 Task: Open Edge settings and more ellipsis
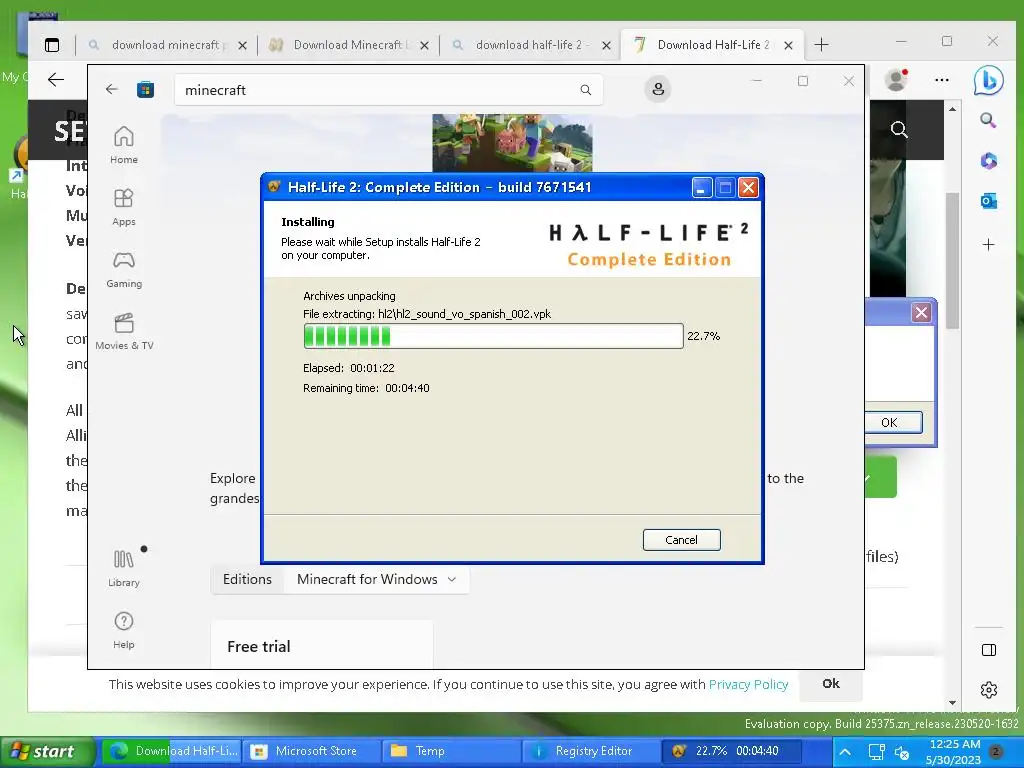click(942, 80)
